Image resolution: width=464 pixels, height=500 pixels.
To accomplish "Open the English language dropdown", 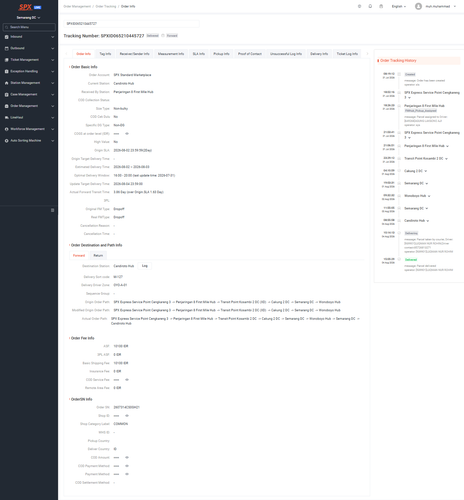I will [399, 6].
